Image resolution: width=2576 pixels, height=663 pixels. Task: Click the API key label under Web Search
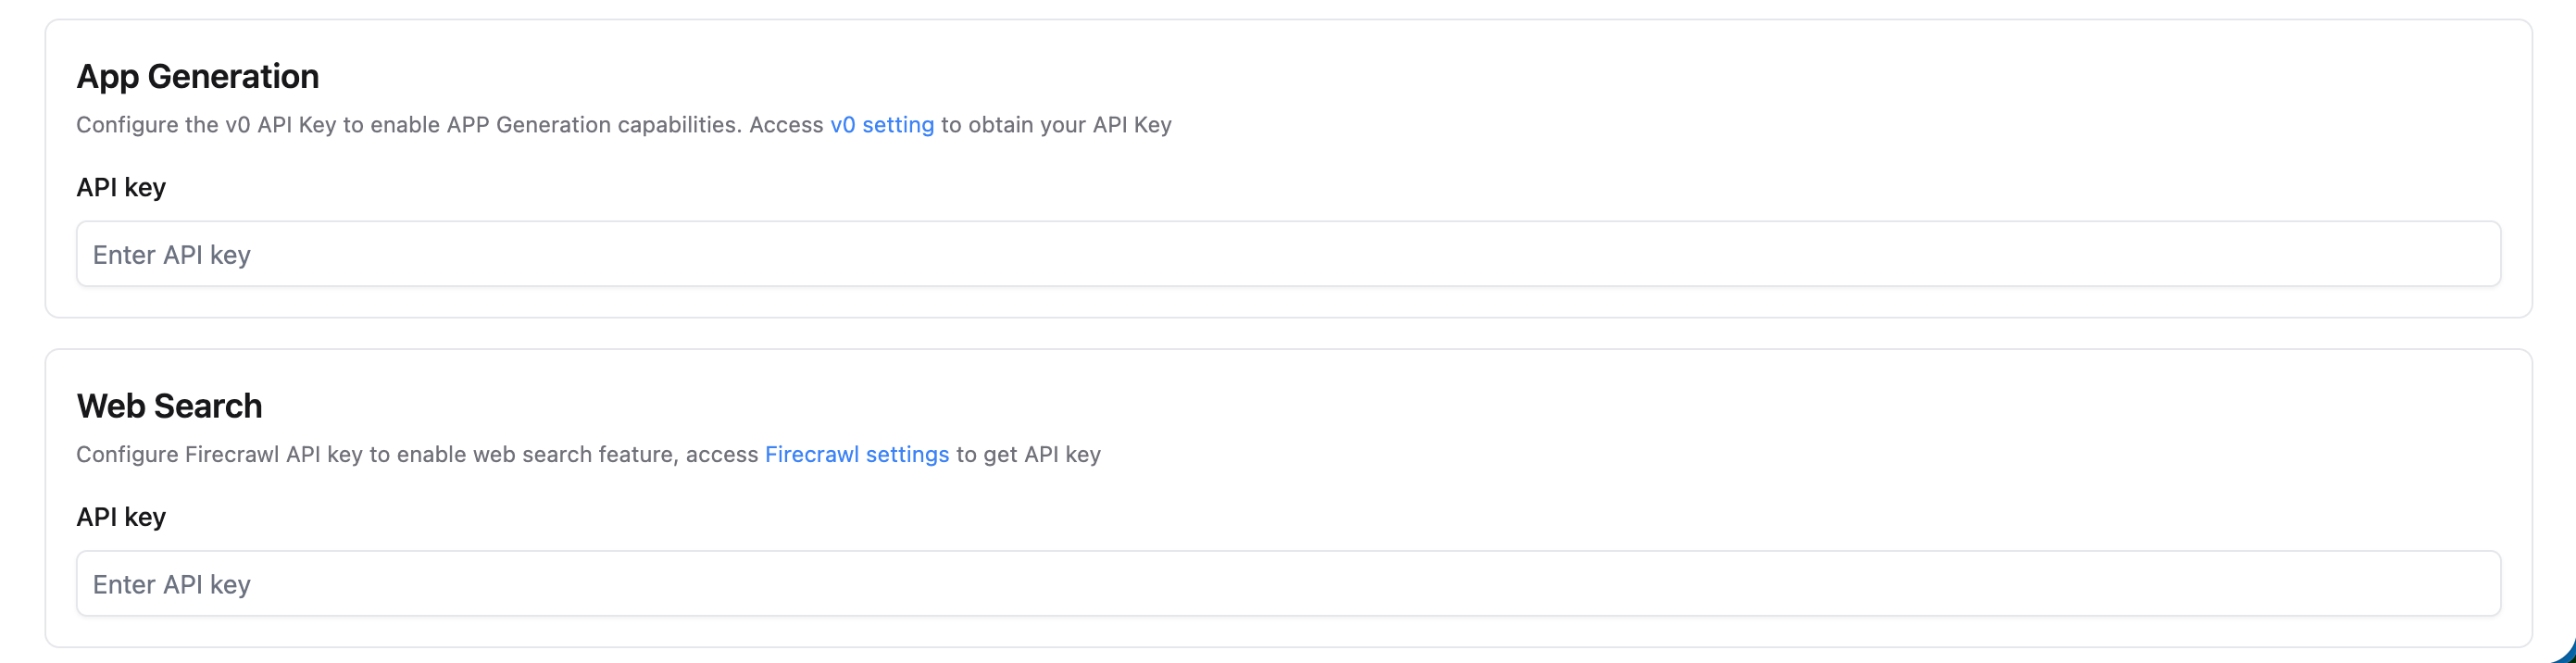point(121,517)
